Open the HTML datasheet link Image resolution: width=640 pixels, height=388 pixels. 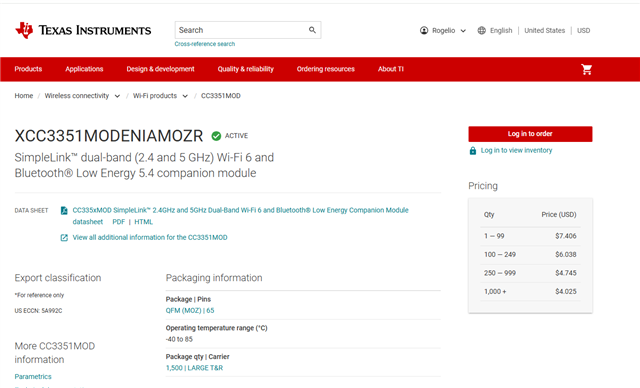pyautogui.click(x=144, y=222)
